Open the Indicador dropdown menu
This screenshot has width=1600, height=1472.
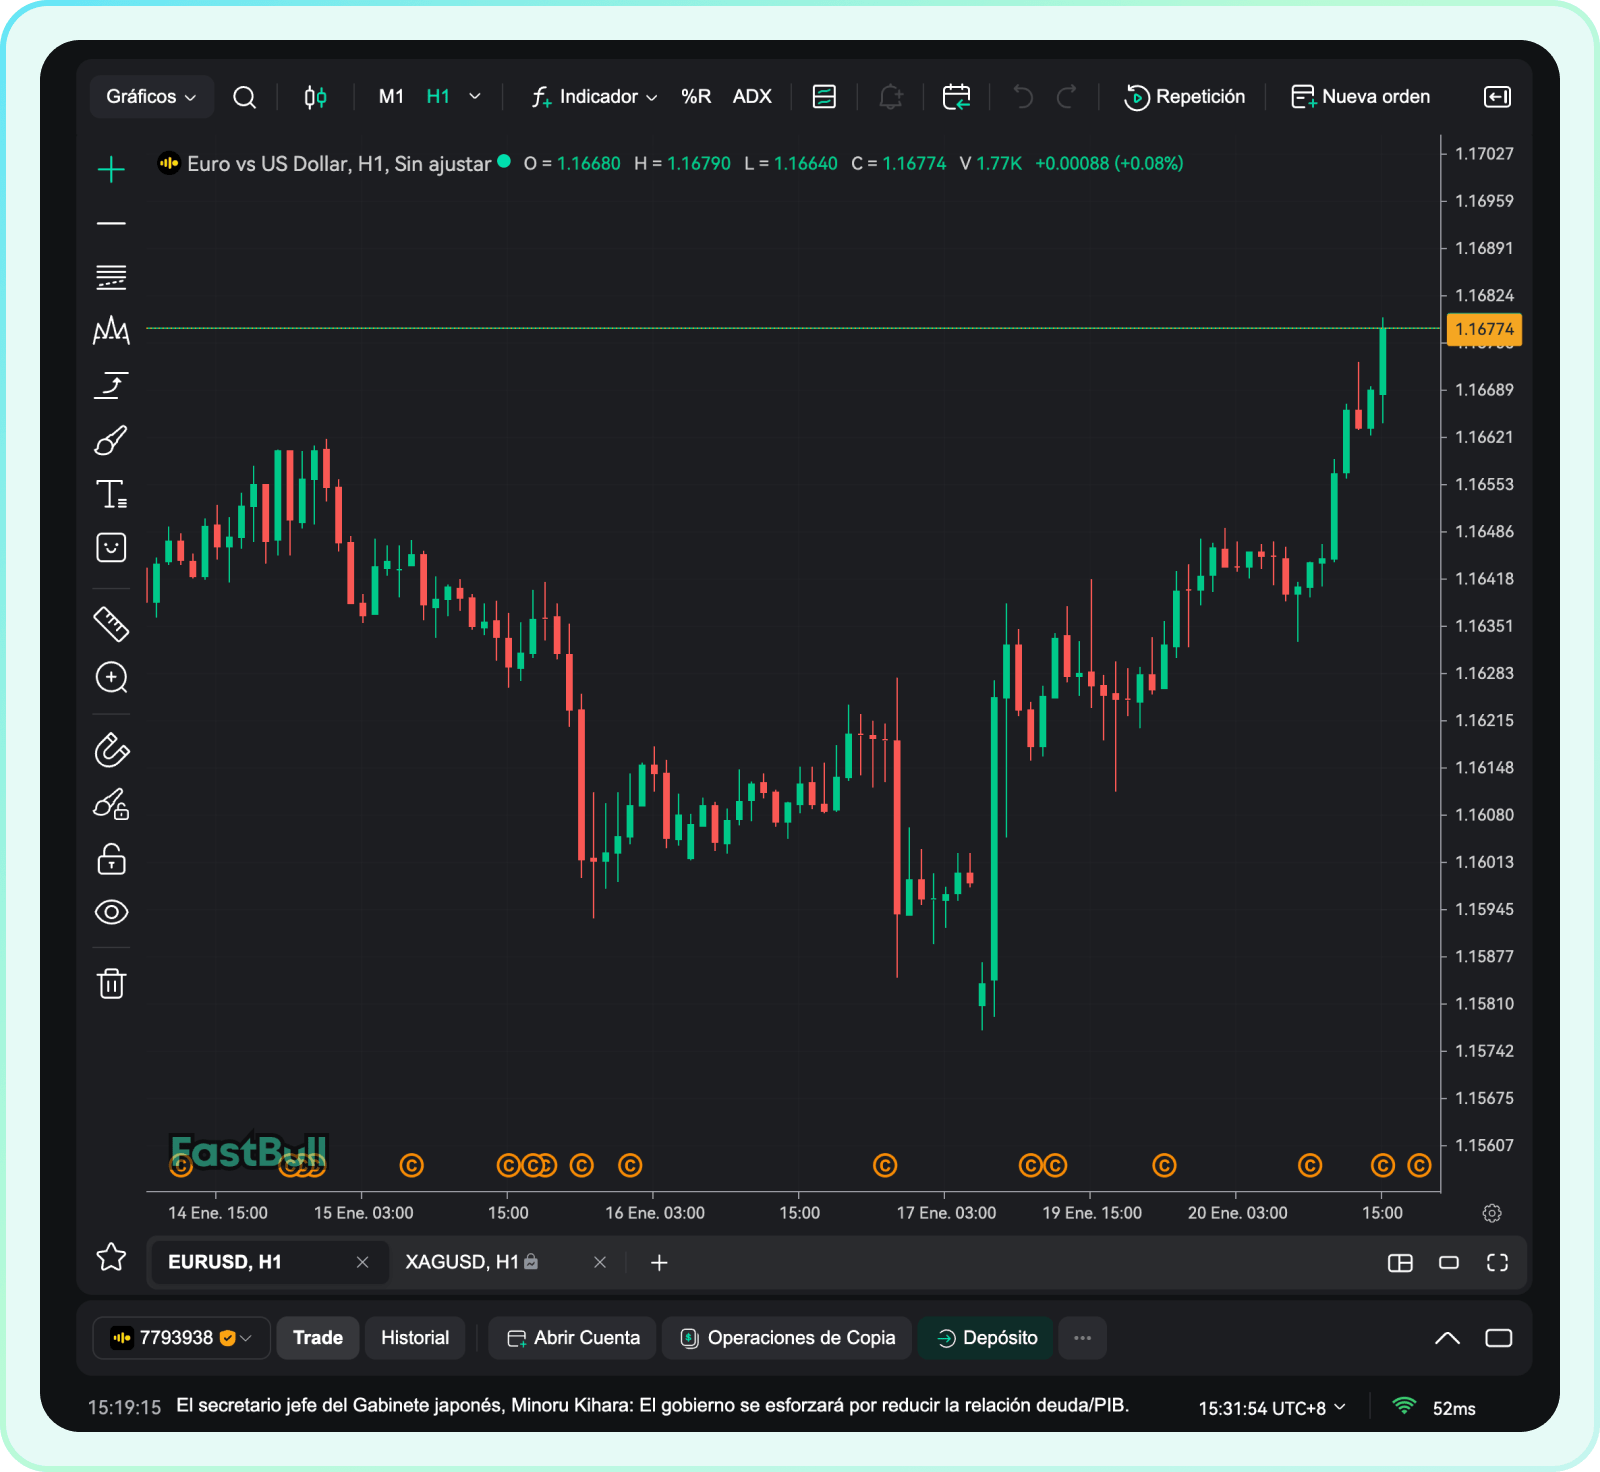click(x=594, y=97)
